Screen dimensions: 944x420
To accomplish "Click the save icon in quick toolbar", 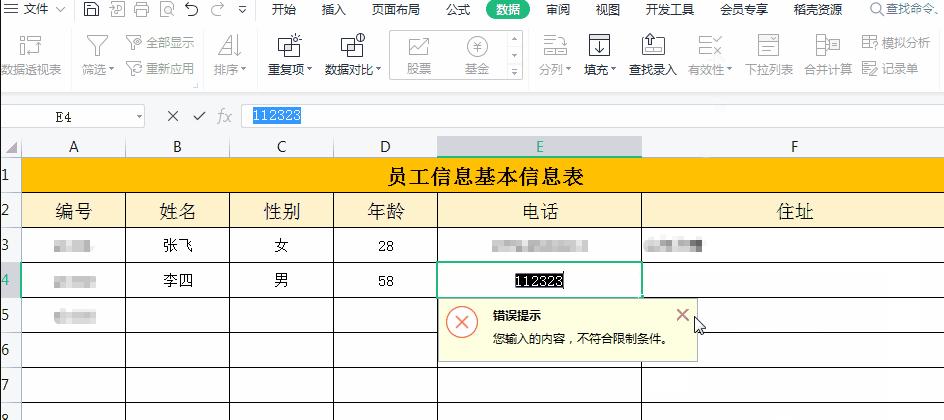I will [91, 10].
